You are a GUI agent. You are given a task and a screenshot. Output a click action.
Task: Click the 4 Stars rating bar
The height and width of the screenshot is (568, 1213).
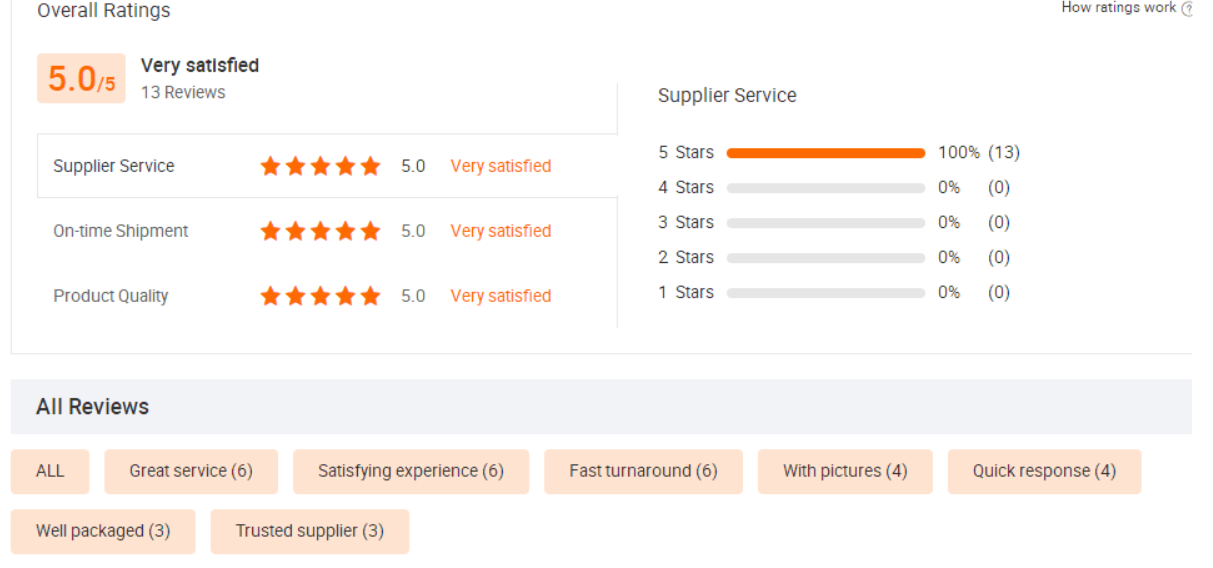[x=825, y=188]
